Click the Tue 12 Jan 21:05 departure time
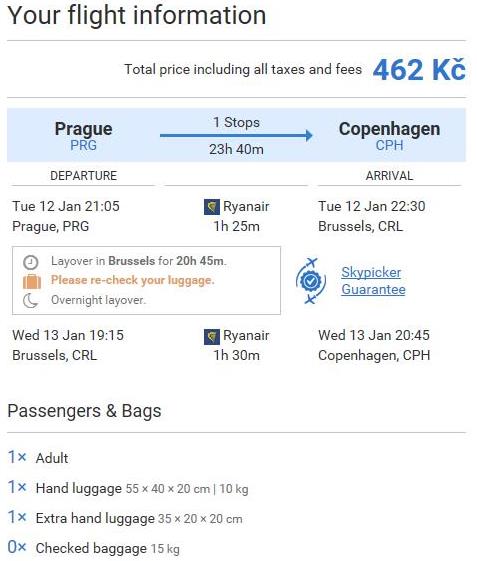 tap(66, 206)
